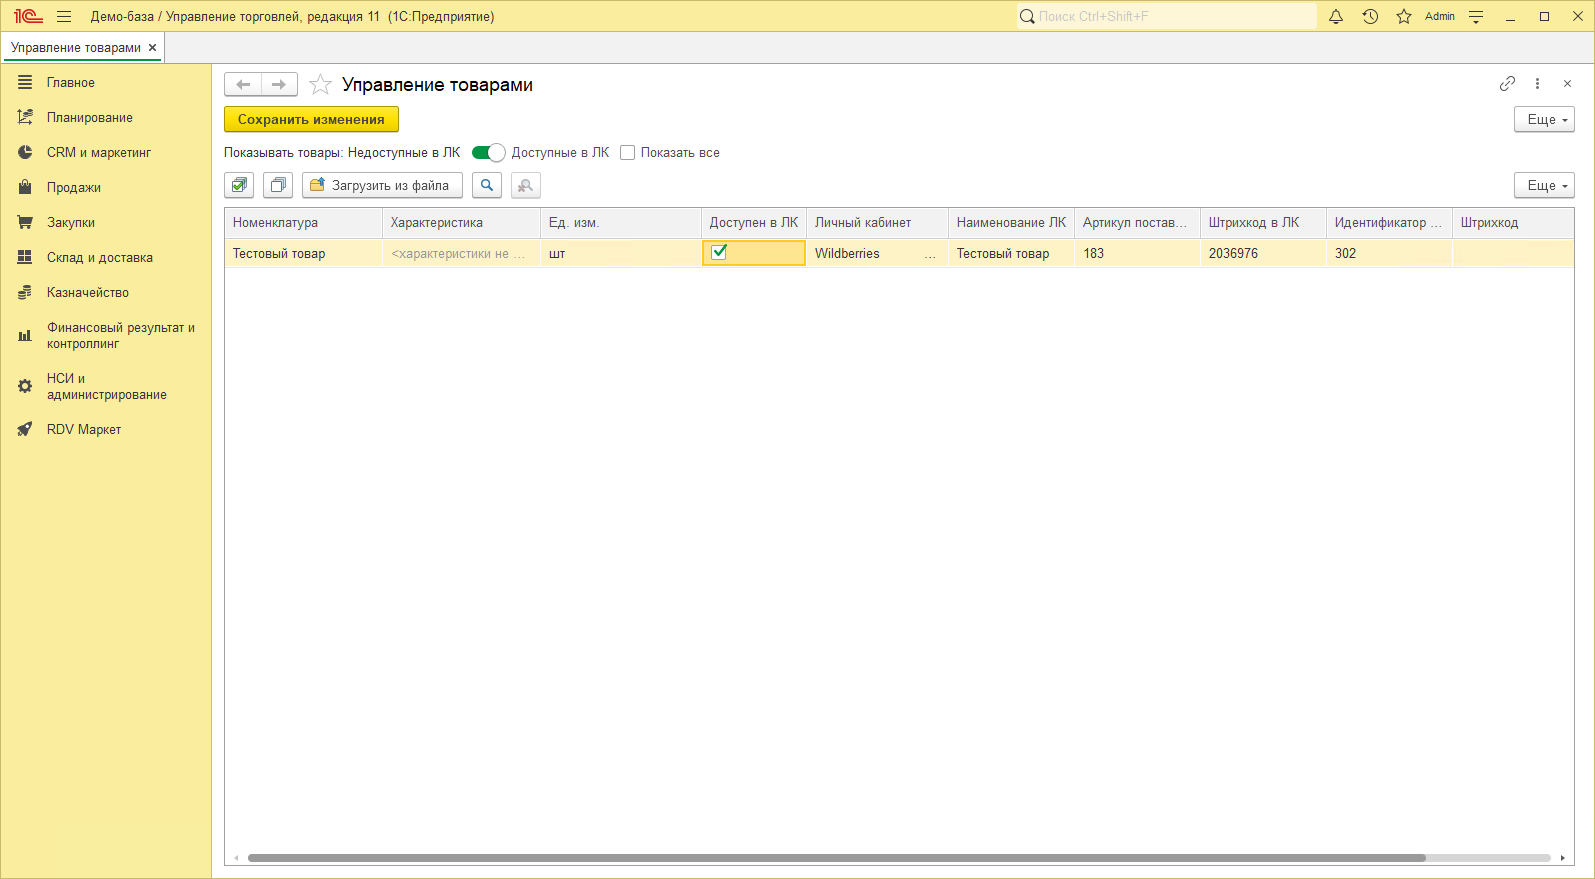Click Загрузить из файла button
This screenshot has height=879, width=1595.
pyautogui.click(x=382, y=185)
